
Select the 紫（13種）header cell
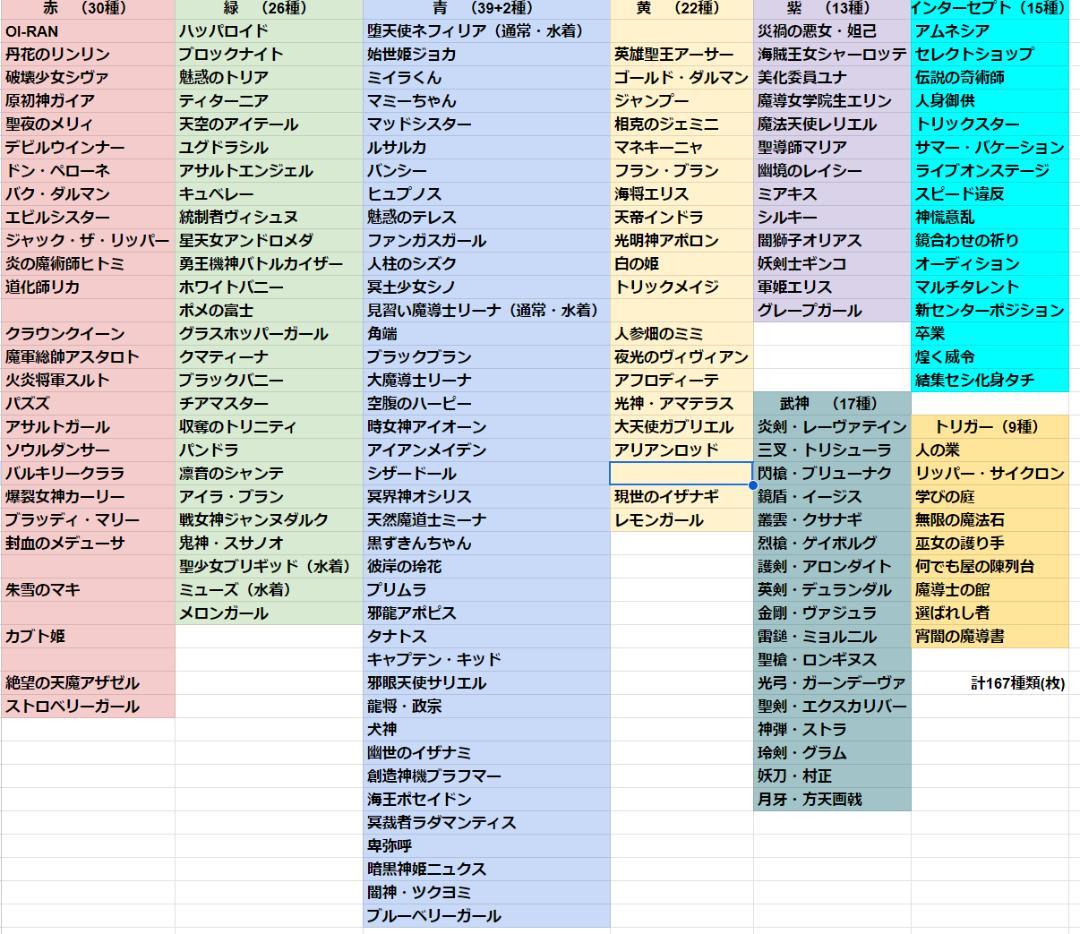coord(830,9)
